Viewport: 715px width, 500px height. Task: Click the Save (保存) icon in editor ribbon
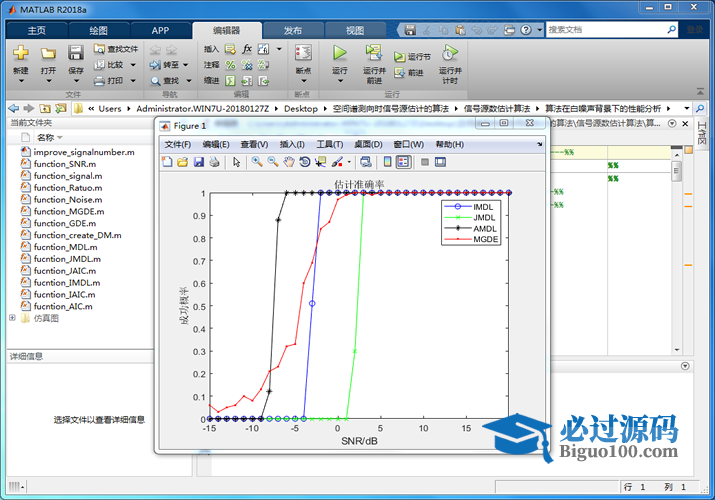tap(76, 54)
